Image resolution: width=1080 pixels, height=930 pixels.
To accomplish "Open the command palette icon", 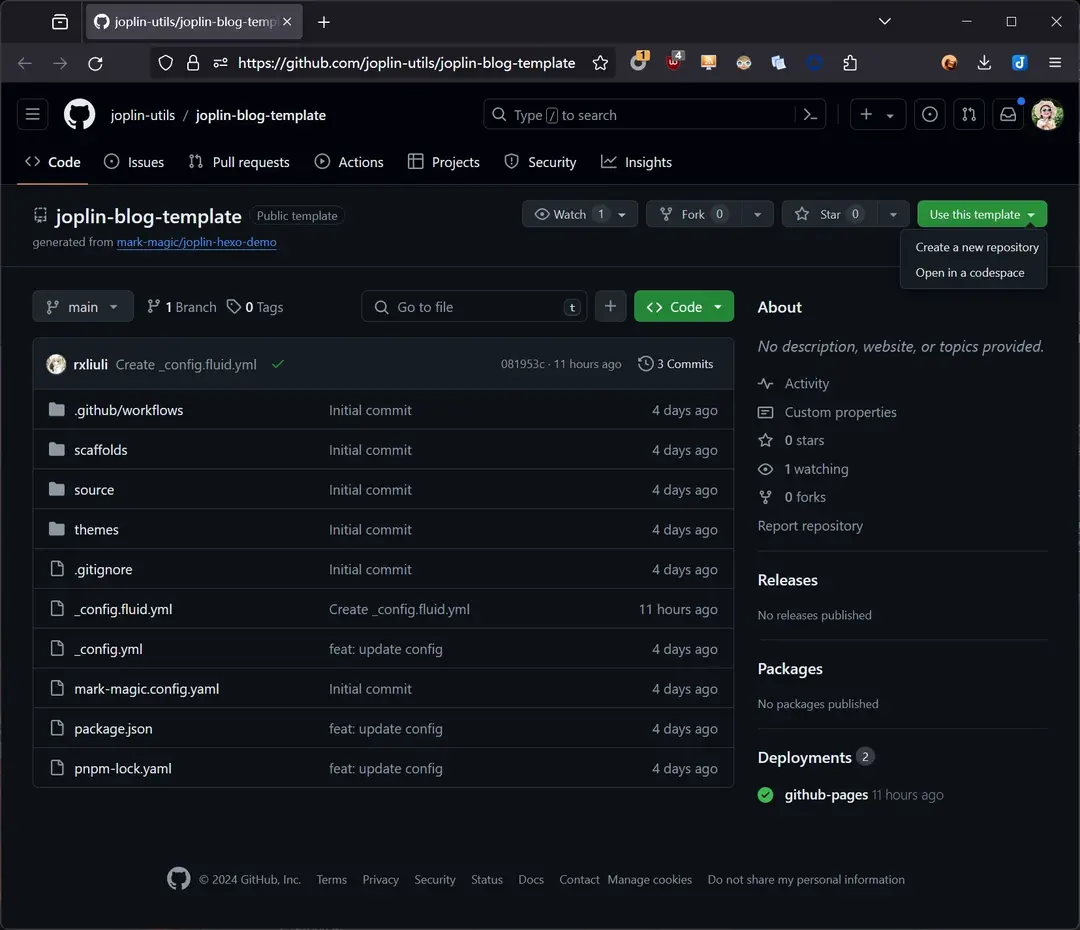I will point(811,115).
